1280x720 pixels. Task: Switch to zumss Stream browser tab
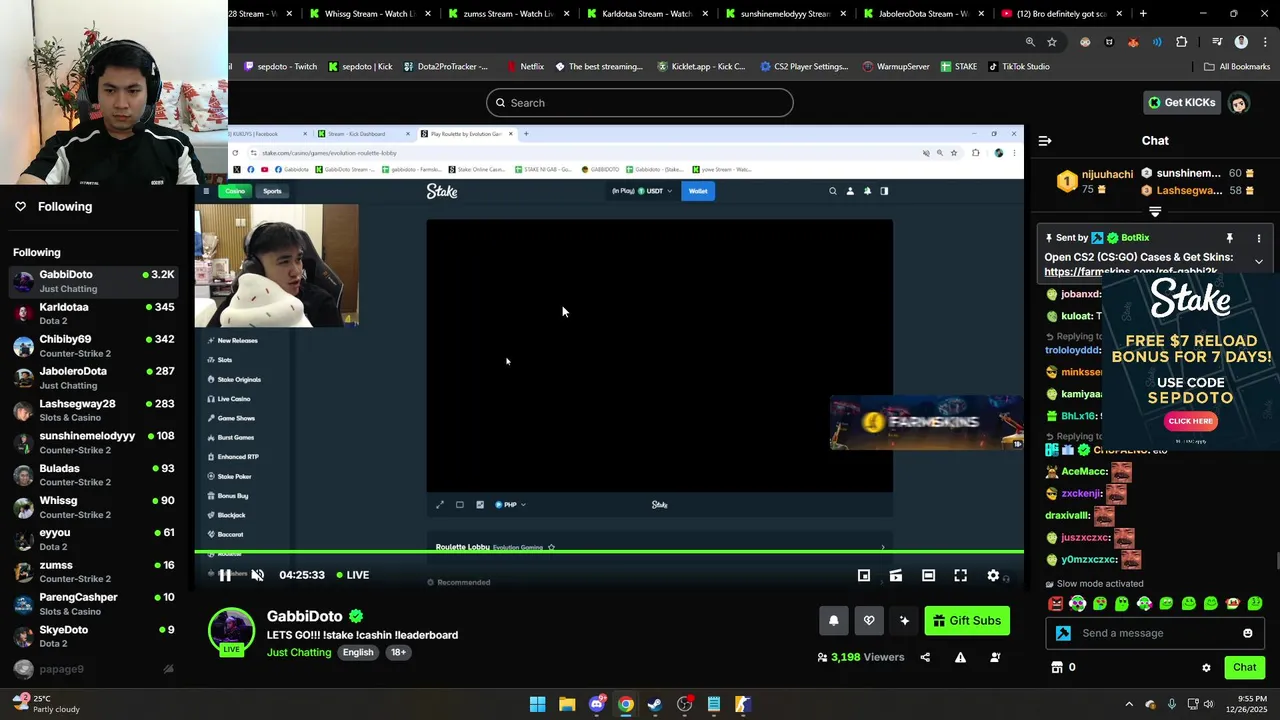[507, 14]
